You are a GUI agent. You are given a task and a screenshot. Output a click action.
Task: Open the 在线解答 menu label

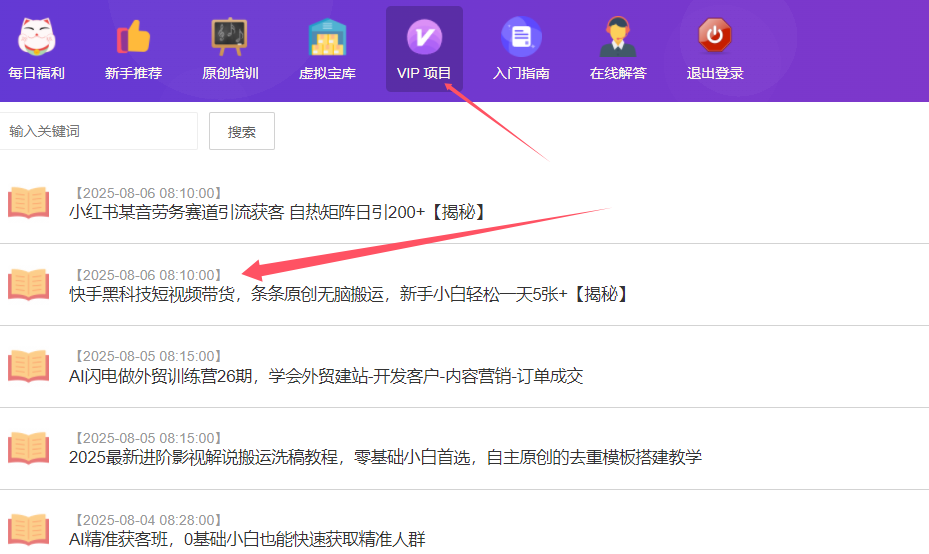pyautogui.click(x=618, y=73)
